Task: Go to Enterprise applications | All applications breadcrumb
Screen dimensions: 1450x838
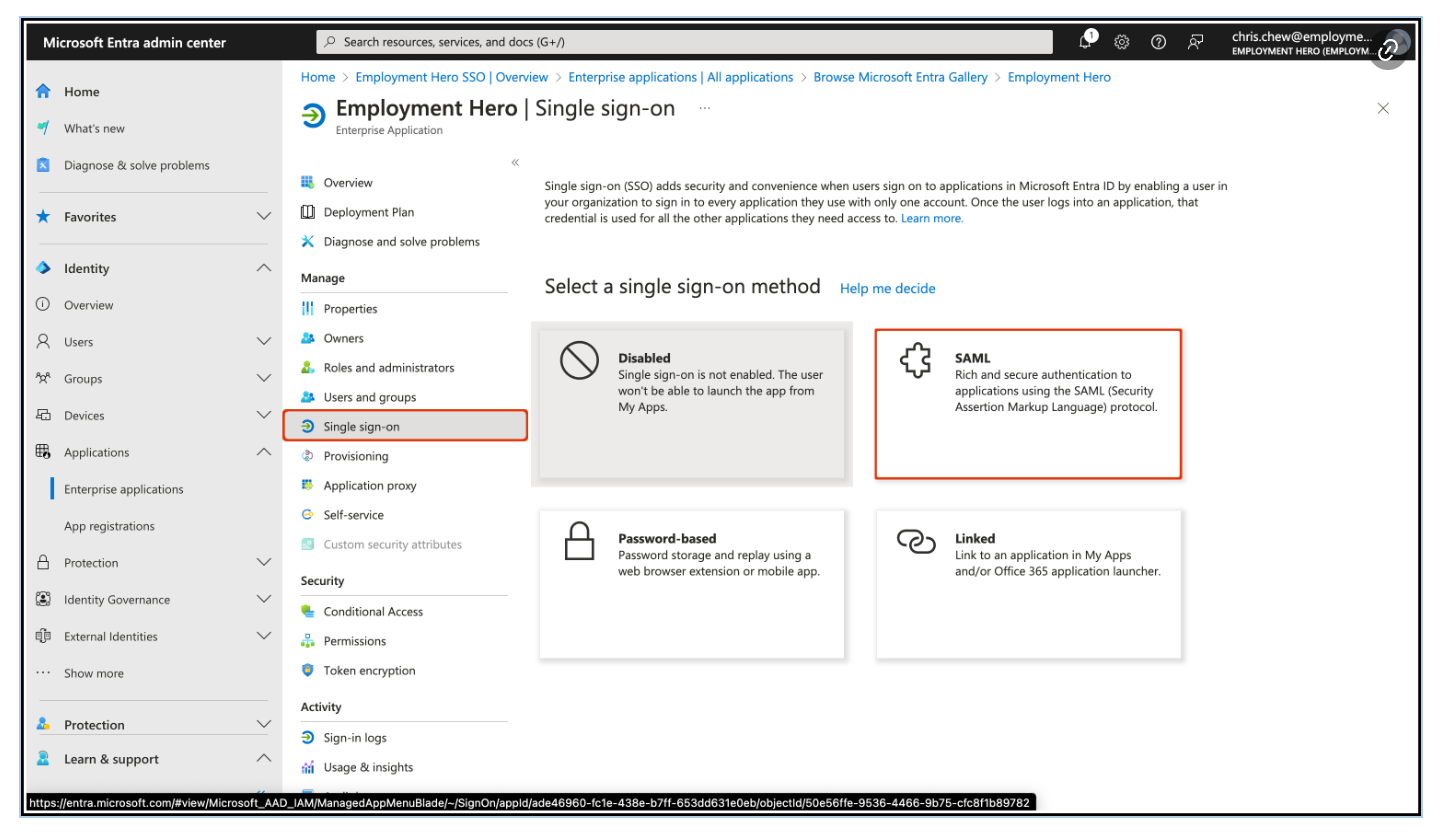Action: [x=681, y=77]
